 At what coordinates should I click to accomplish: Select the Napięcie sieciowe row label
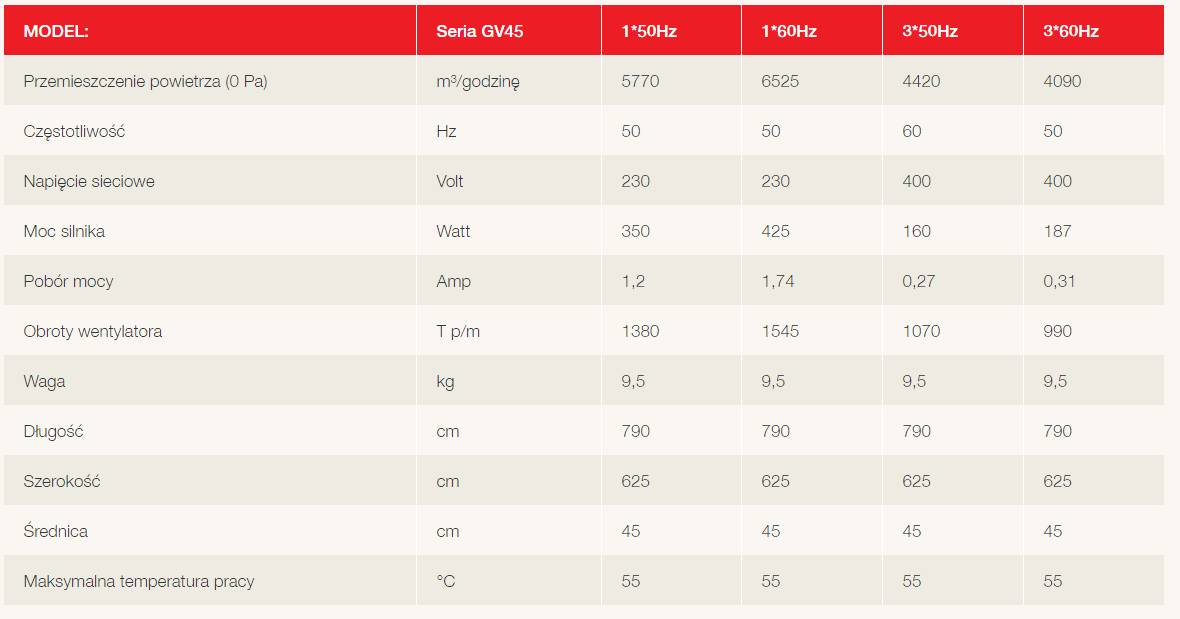89,181
